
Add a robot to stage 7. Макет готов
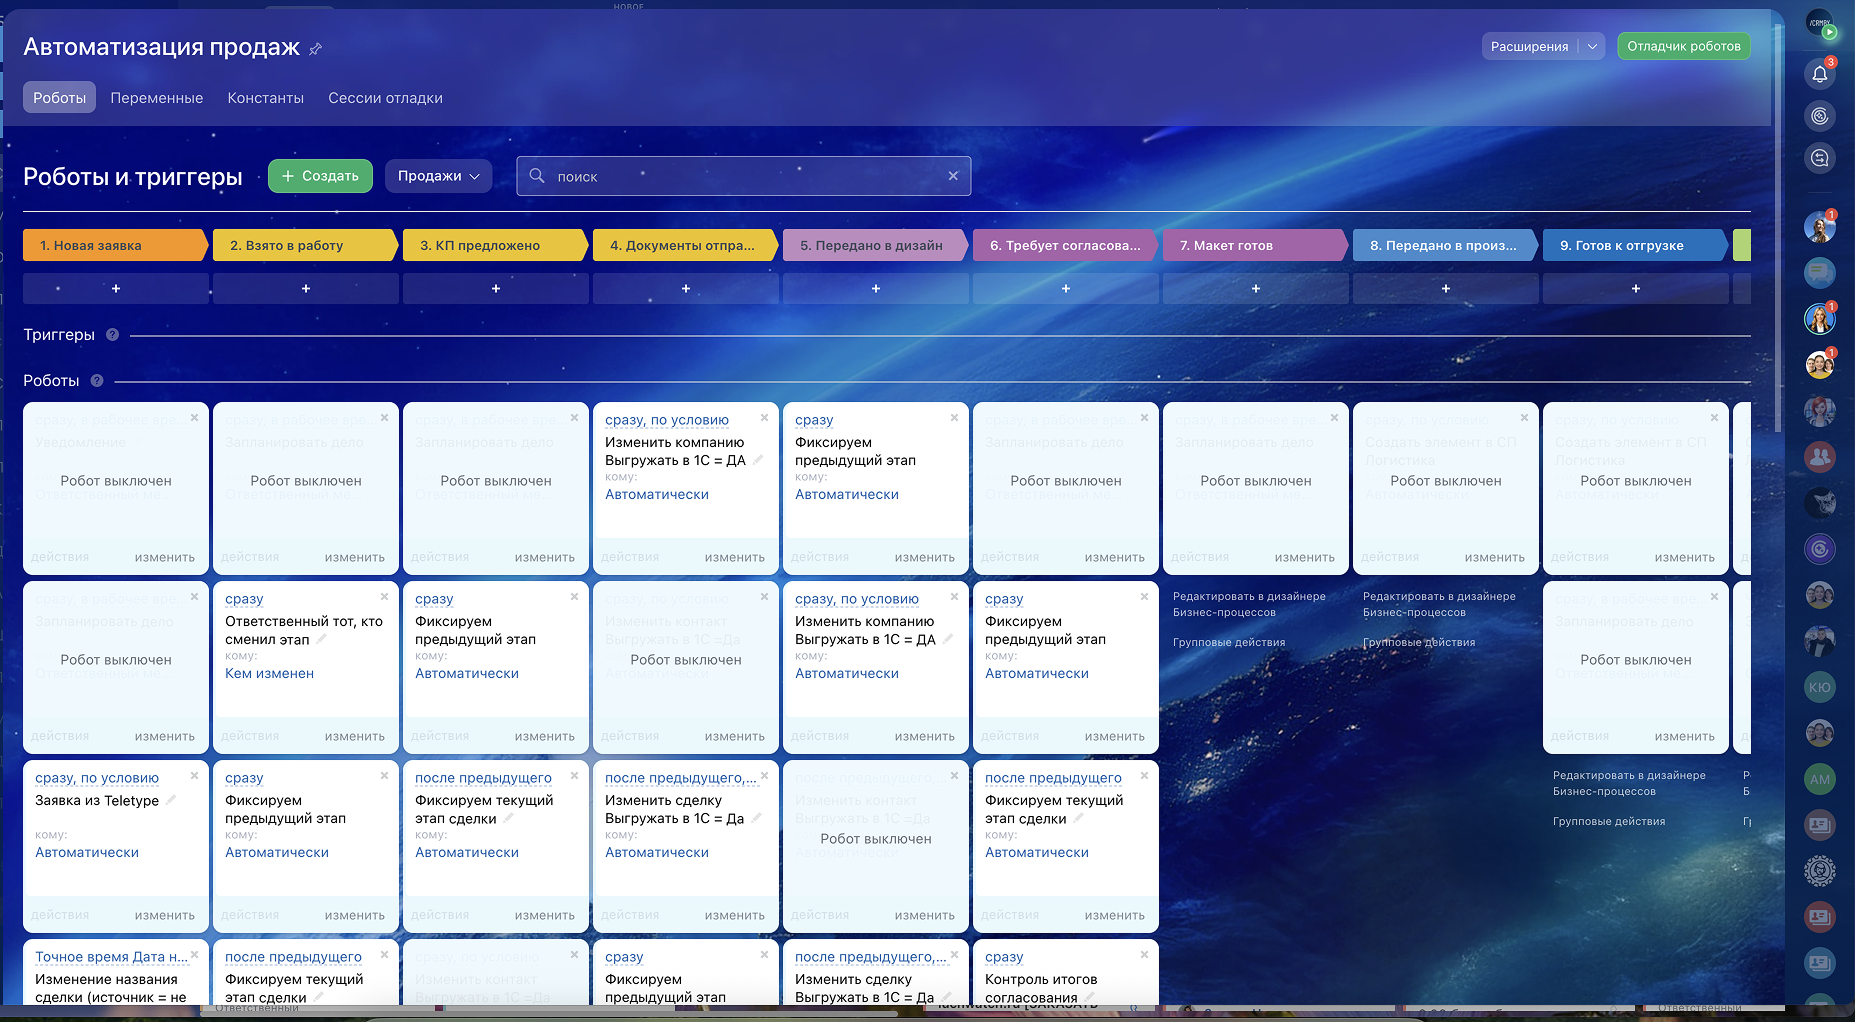coord(1256,289)
